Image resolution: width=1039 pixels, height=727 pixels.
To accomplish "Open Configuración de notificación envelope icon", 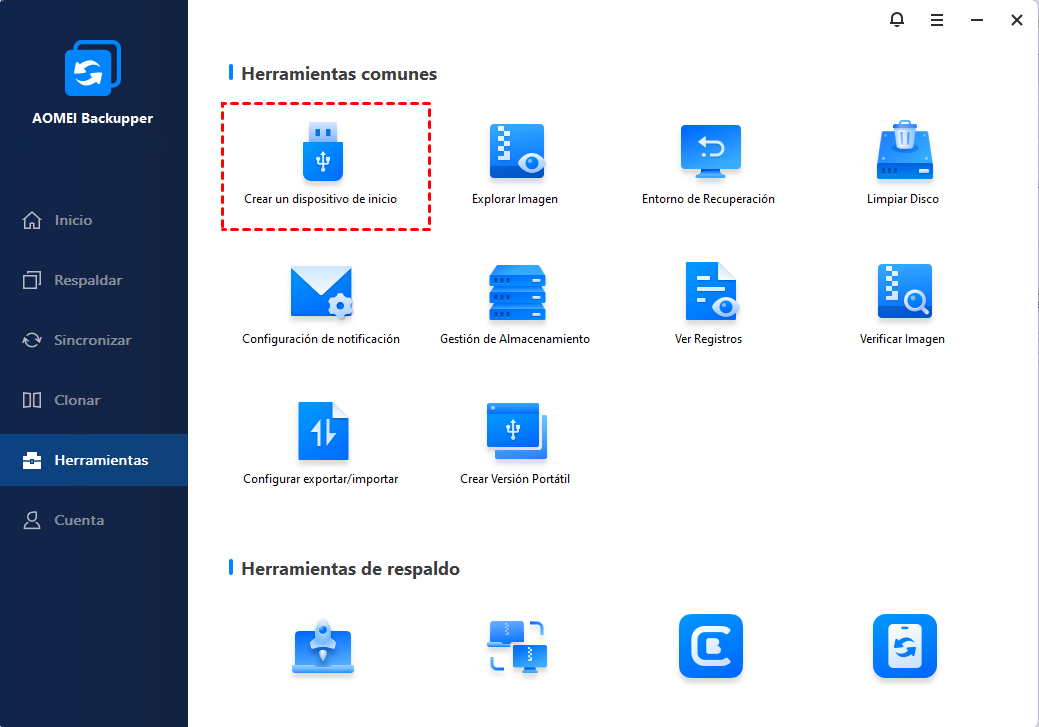I will [x=322, y=292].
